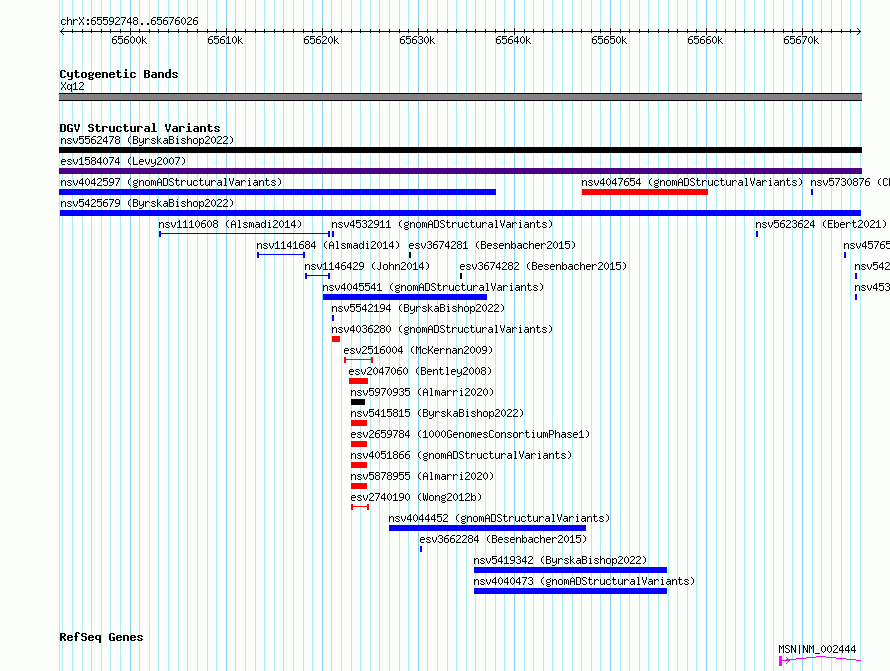This screenshot has width=890, height=671.
Task: Open the esv1584074 (Levy2007) variant label
Action: (123, 161)
